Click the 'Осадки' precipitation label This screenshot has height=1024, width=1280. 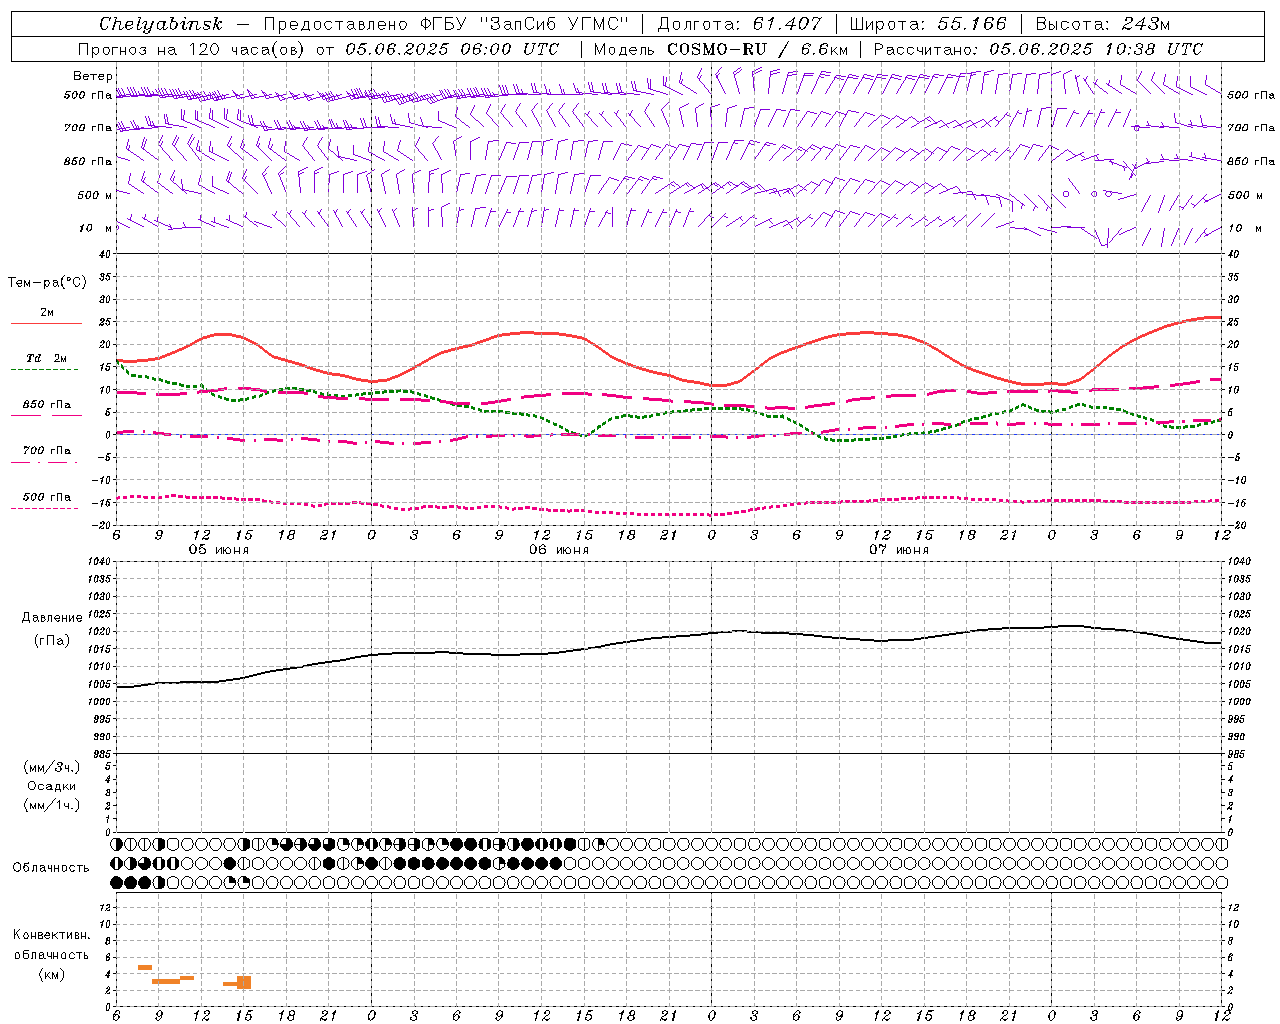pyautogui.click(x=52, y=786)
